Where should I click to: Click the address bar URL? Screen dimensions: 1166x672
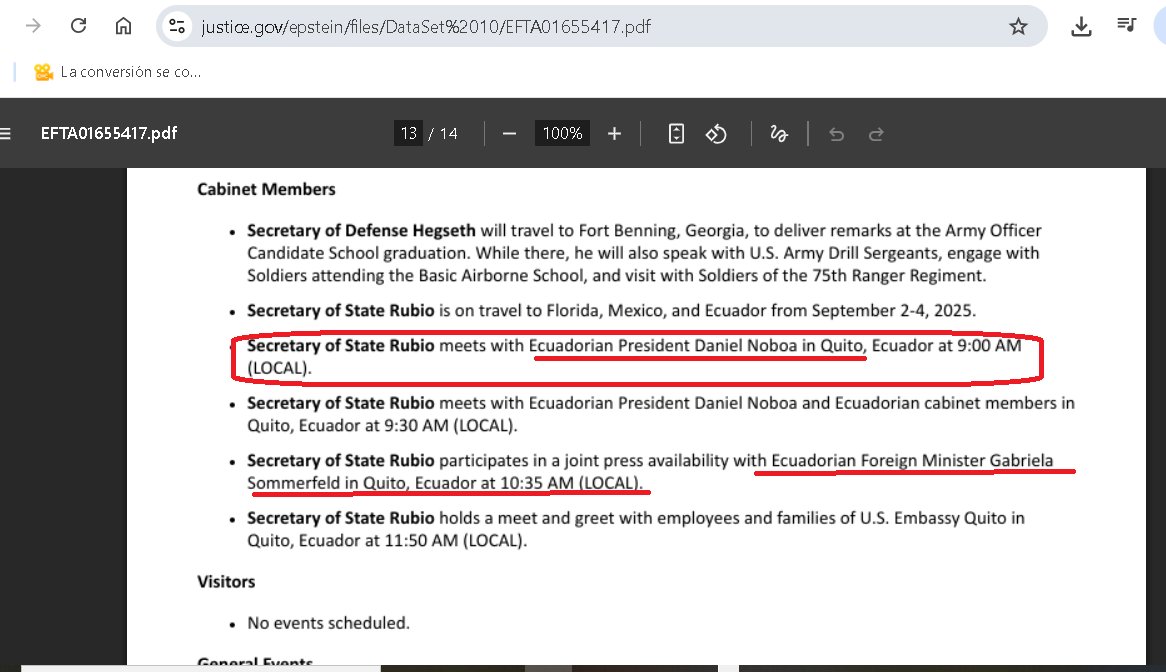pos(426,27)
